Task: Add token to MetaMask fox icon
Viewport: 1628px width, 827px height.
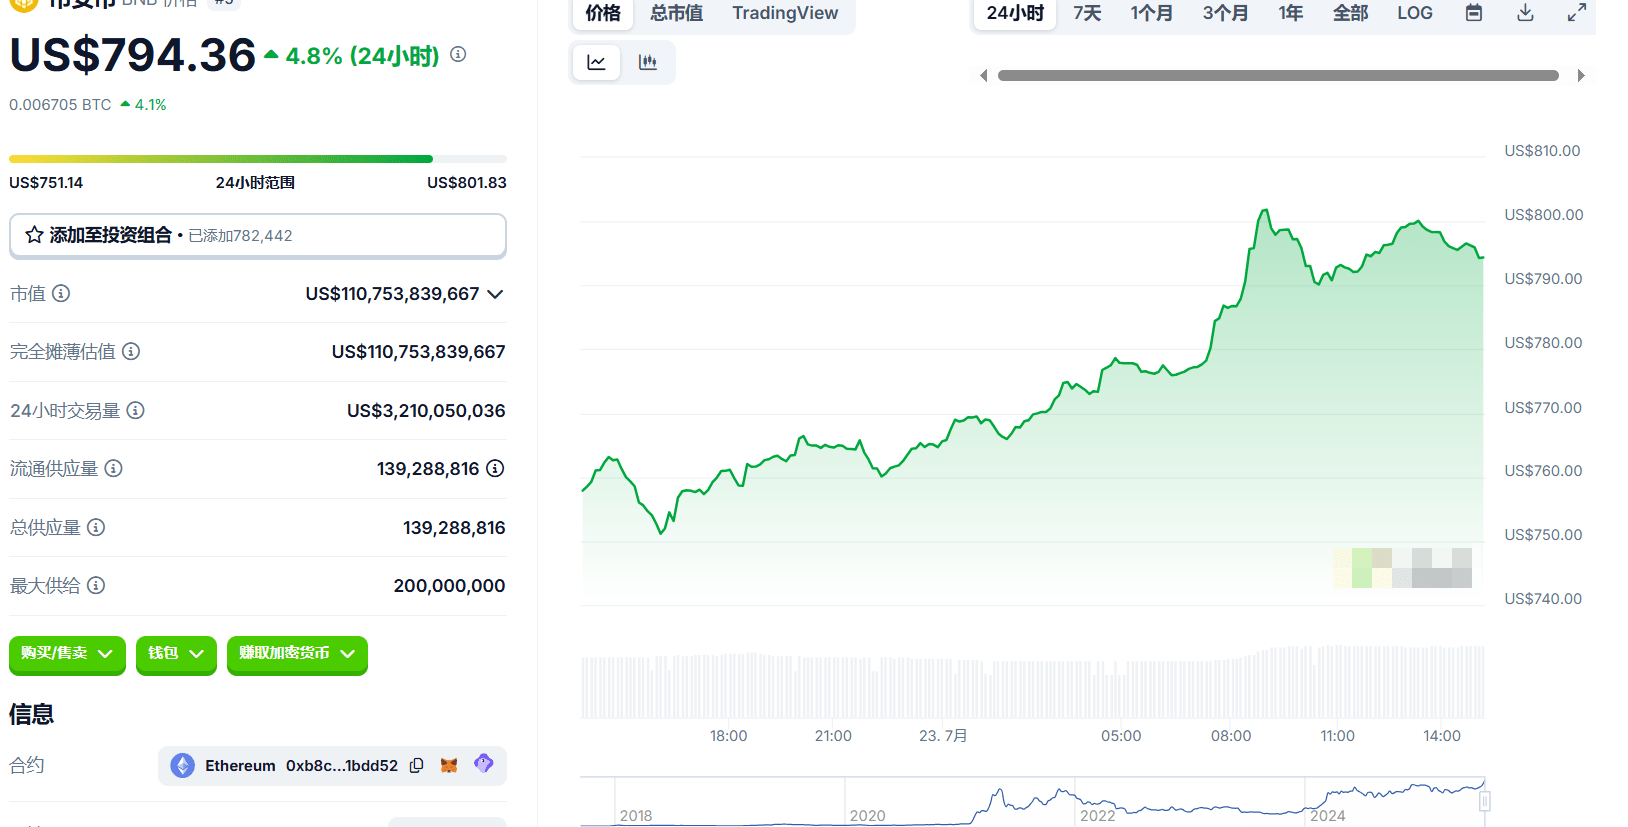Action: coord(449,765)
